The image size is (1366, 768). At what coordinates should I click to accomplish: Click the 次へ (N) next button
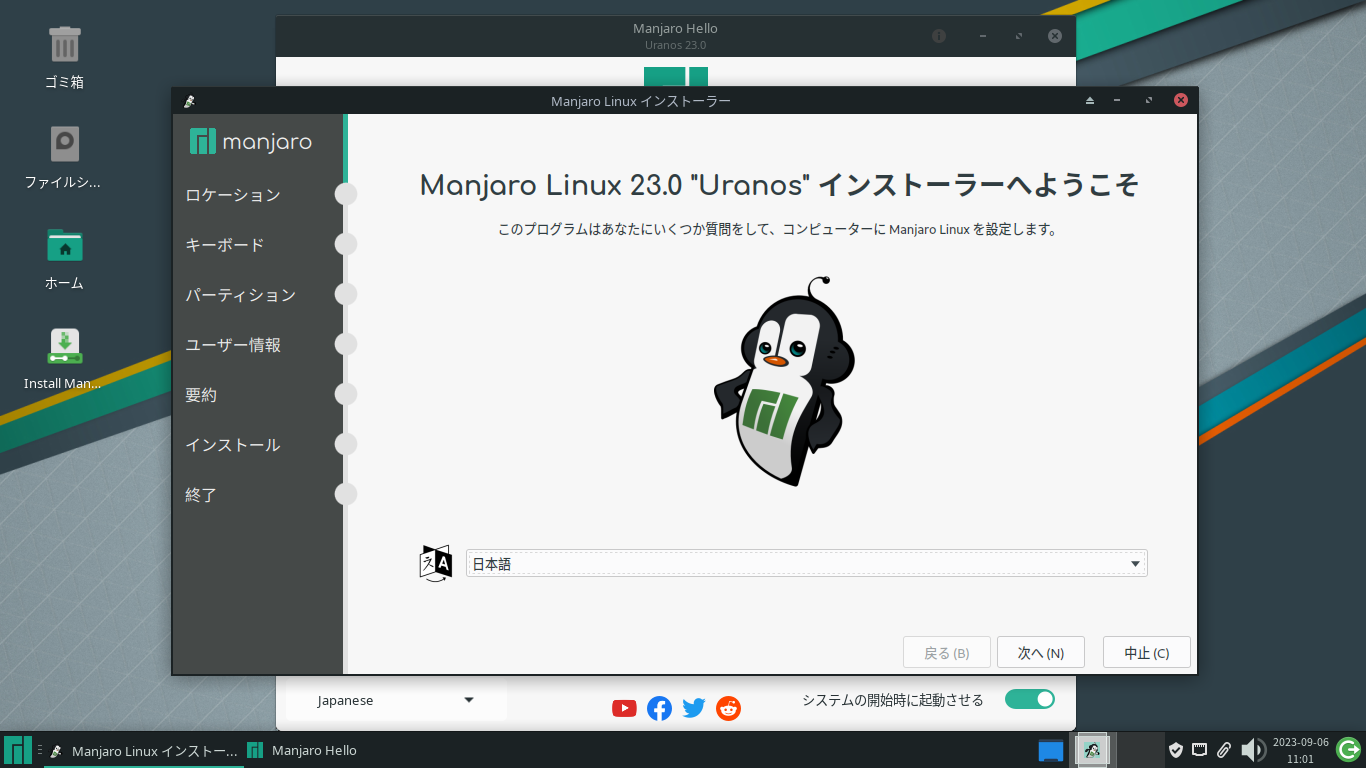pos(1041,652)
